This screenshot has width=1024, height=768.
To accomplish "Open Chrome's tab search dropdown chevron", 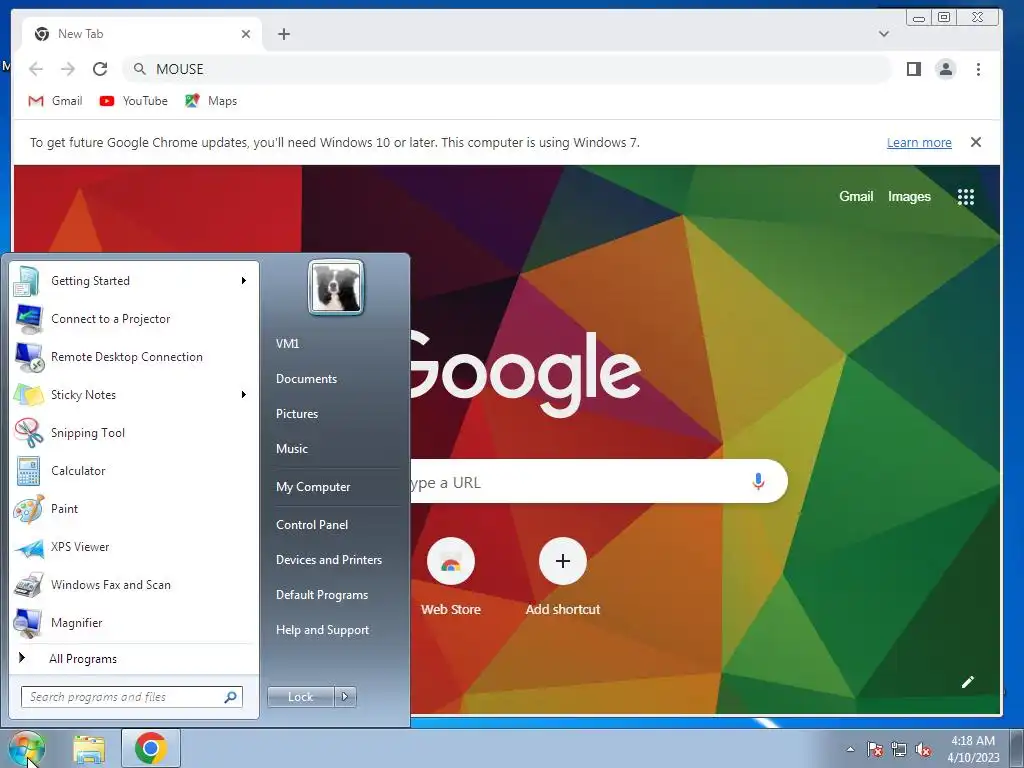I will coord(884,34).
